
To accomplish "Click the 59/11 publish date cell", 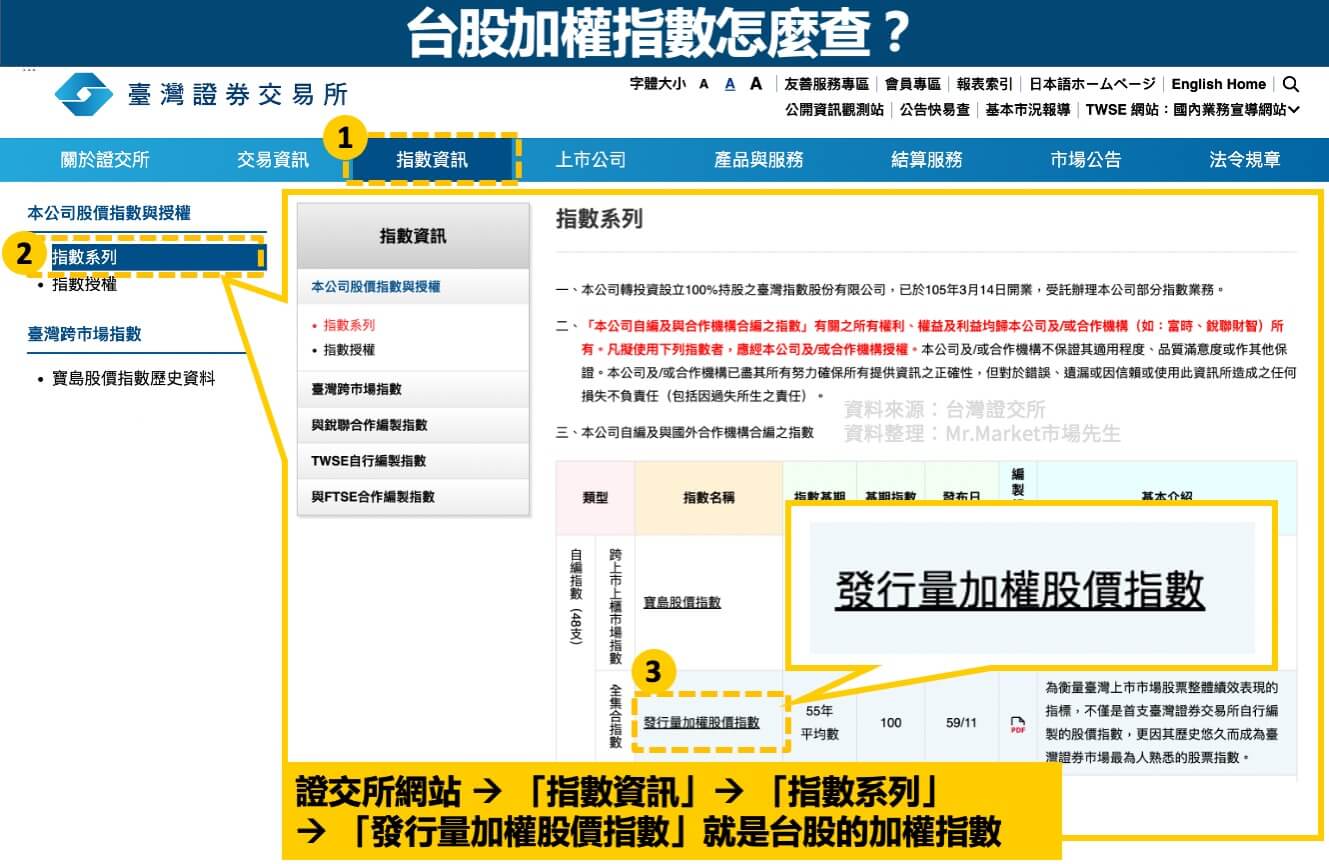I will tap(961, 723).
